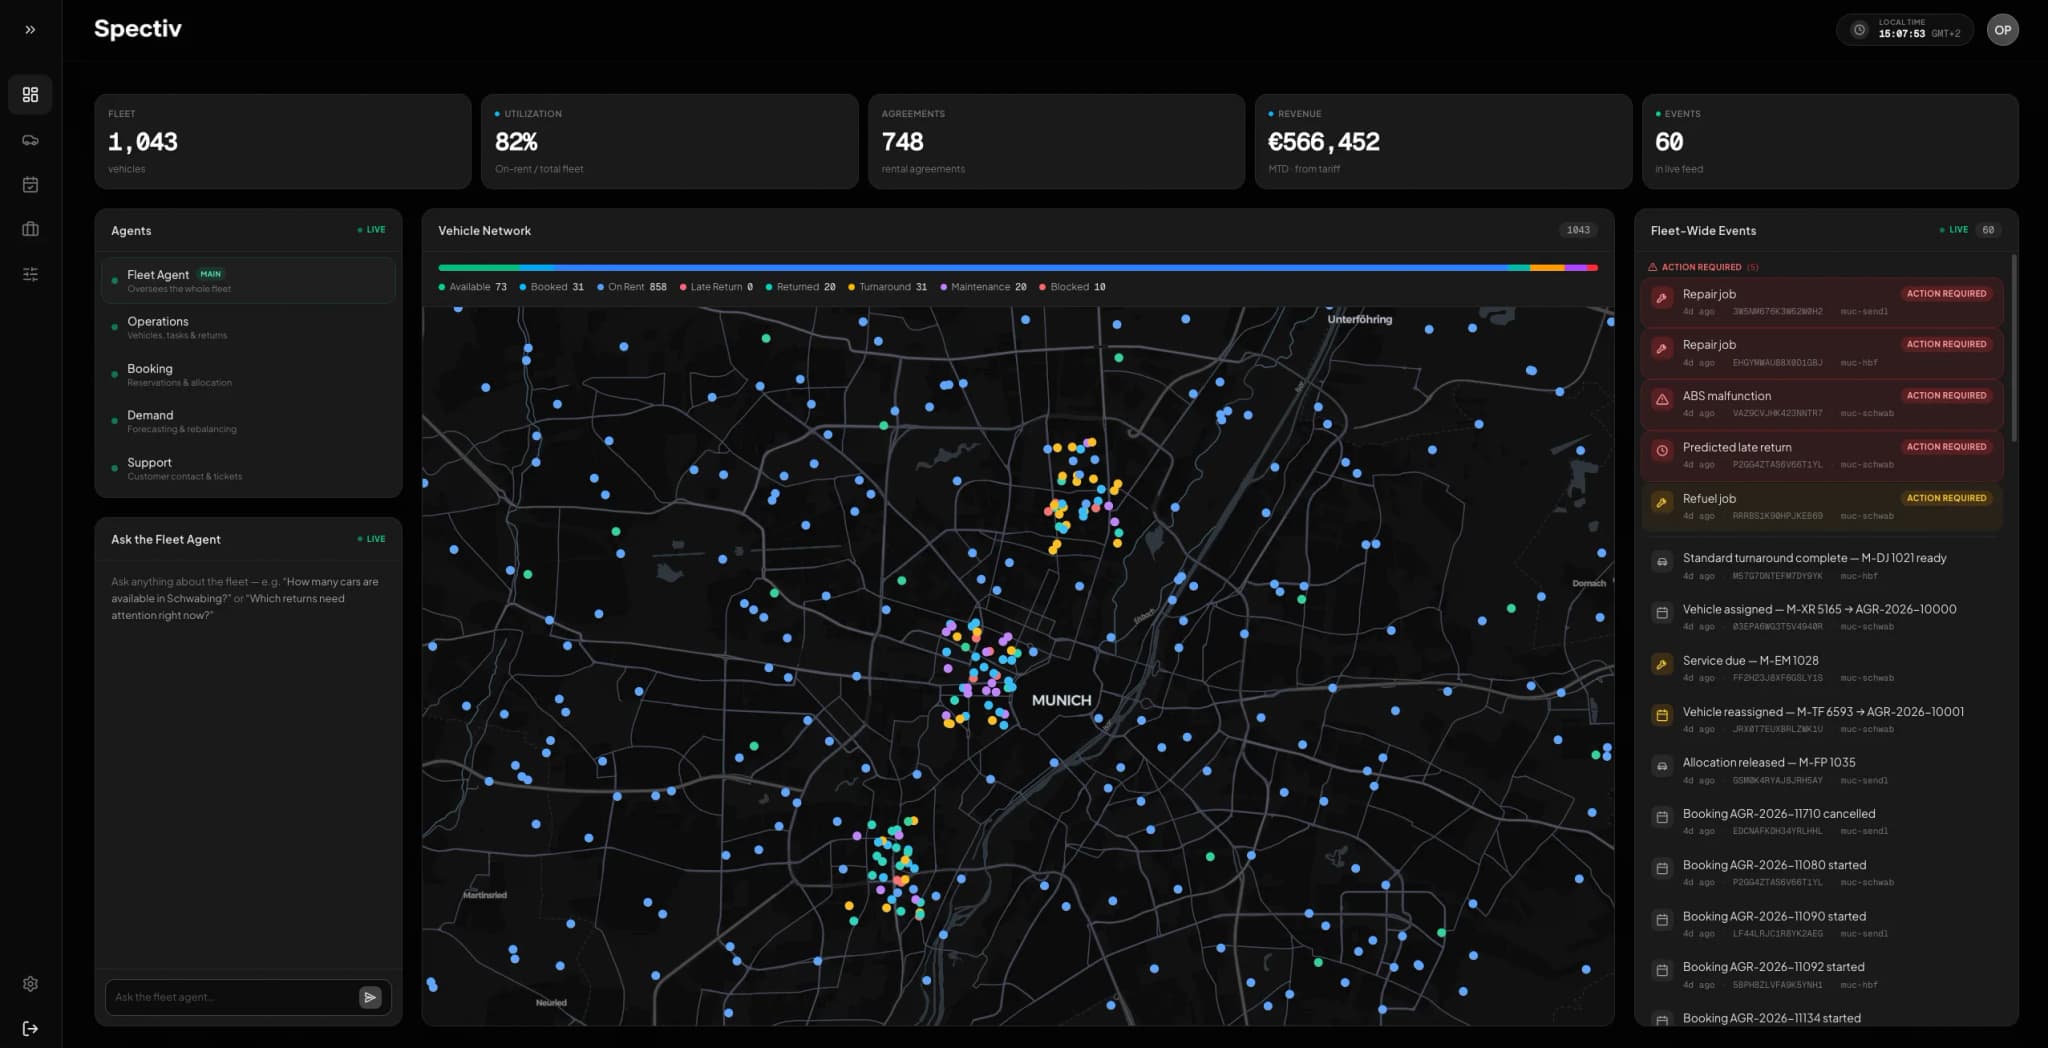Toggle the On Rent status in map legend
The height and width of the screenshot is (1048, 2048).
tap(632, 287)
